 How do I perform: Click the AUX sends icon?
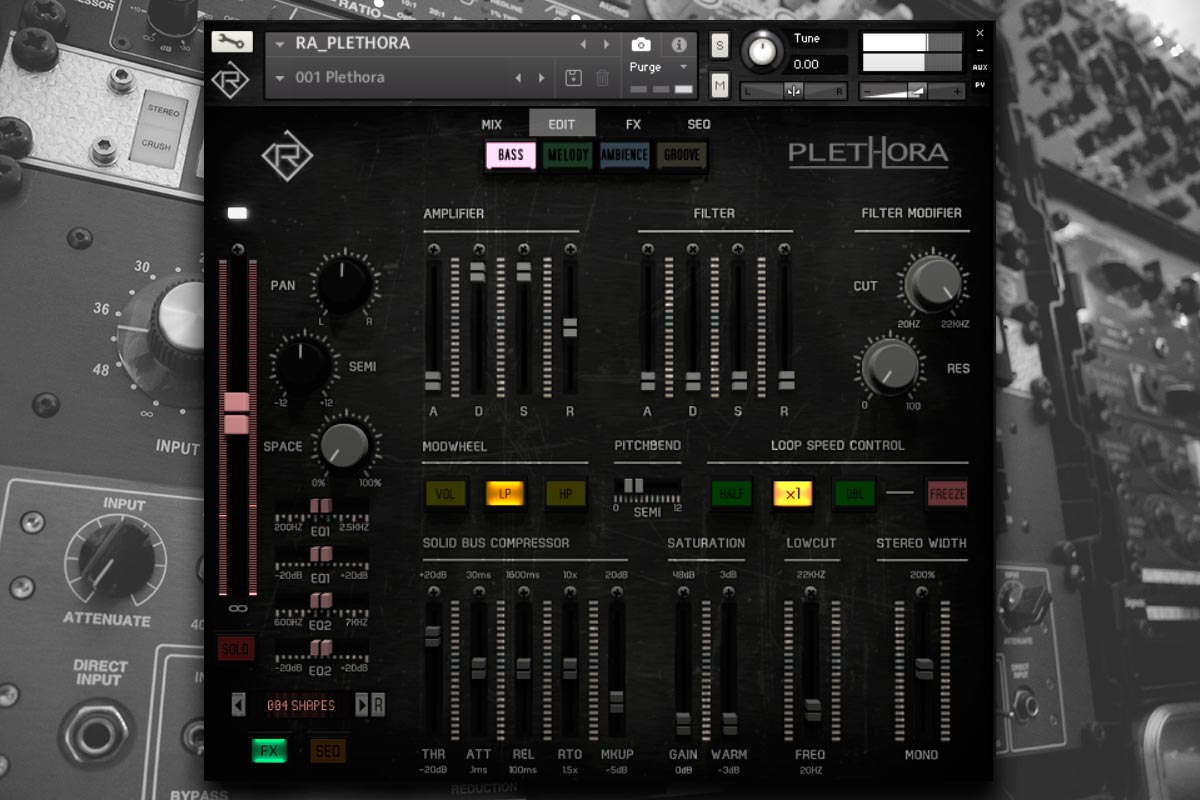click(x=980, y=67)
